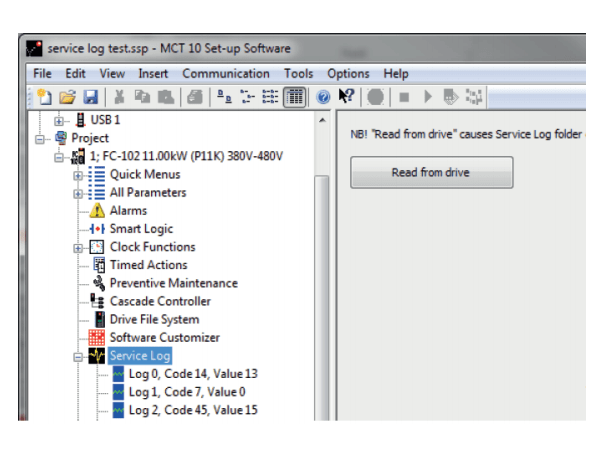The image size is (605, 453).
Task: Select the Alarms warning icon in tree
Action: (x=97, y=211)
